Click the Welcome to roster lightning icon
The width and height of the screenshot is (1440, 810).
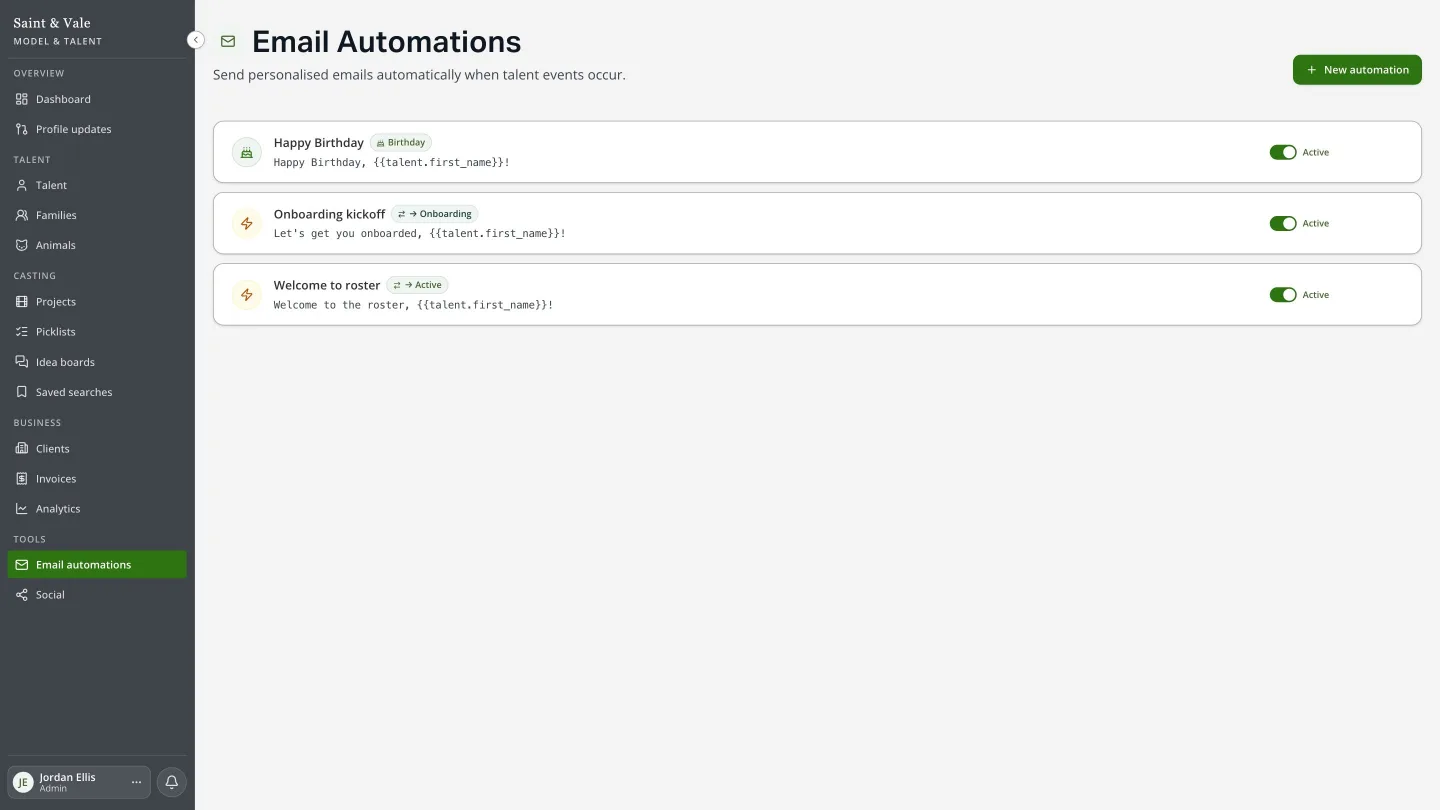click(x=247, y=294)
